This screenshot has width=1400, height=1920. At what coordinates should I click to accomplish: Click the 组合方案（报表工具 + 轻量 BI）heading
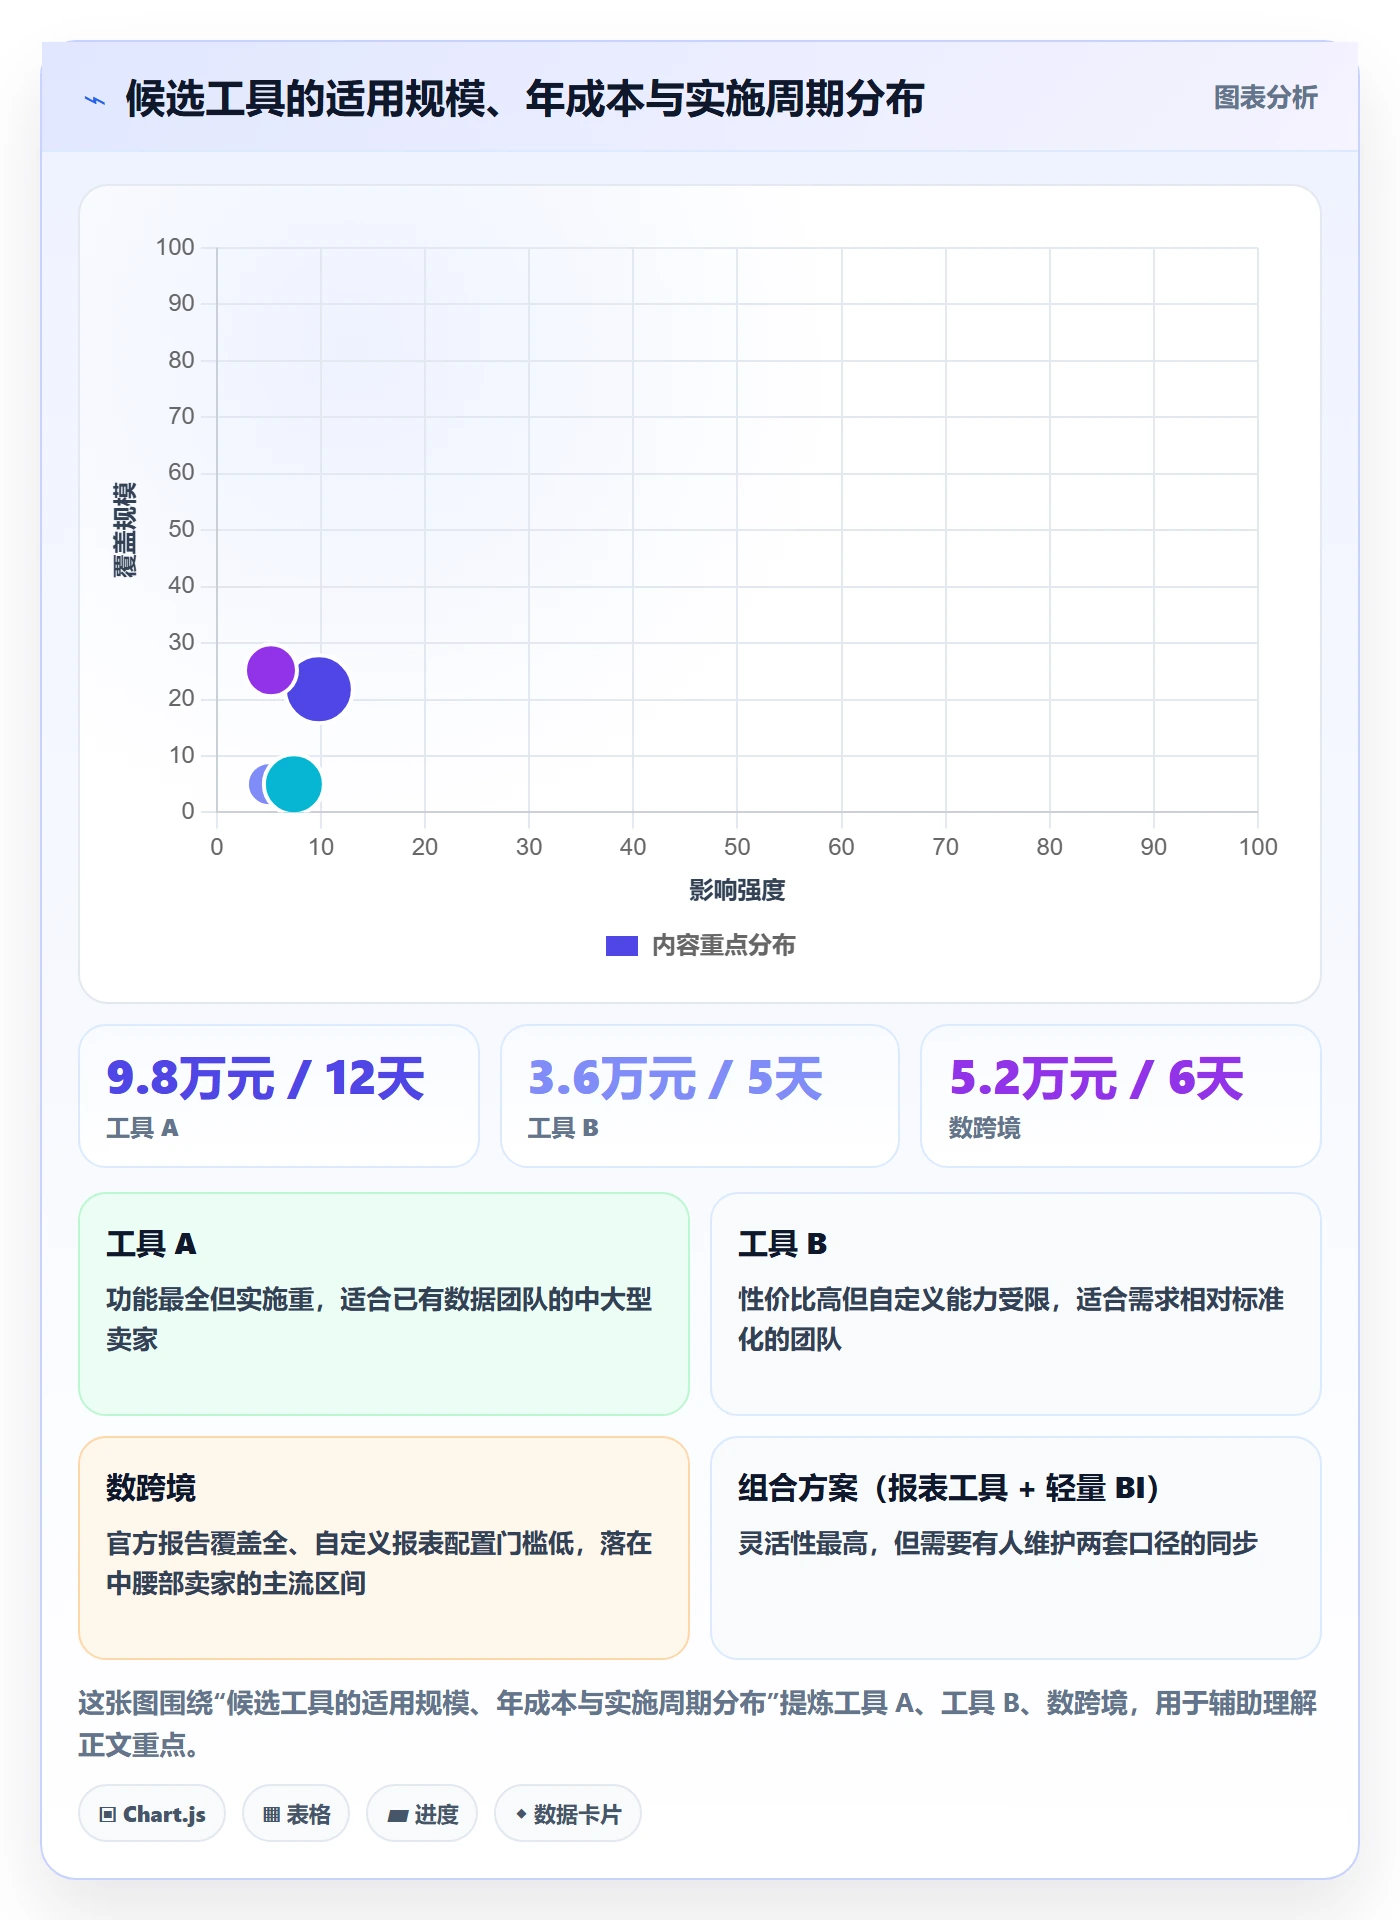[951, 1488]
